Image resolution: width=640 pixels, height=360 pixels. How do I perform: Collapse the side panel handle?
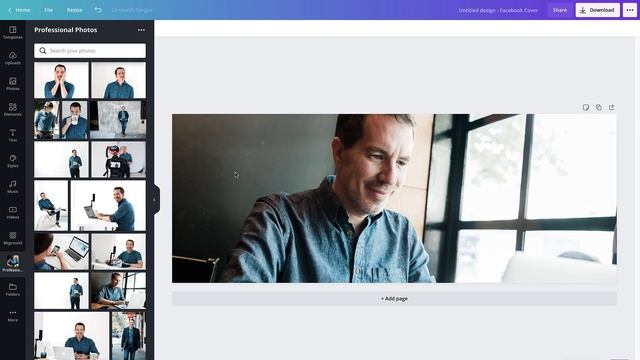click(x=155, y=200)
